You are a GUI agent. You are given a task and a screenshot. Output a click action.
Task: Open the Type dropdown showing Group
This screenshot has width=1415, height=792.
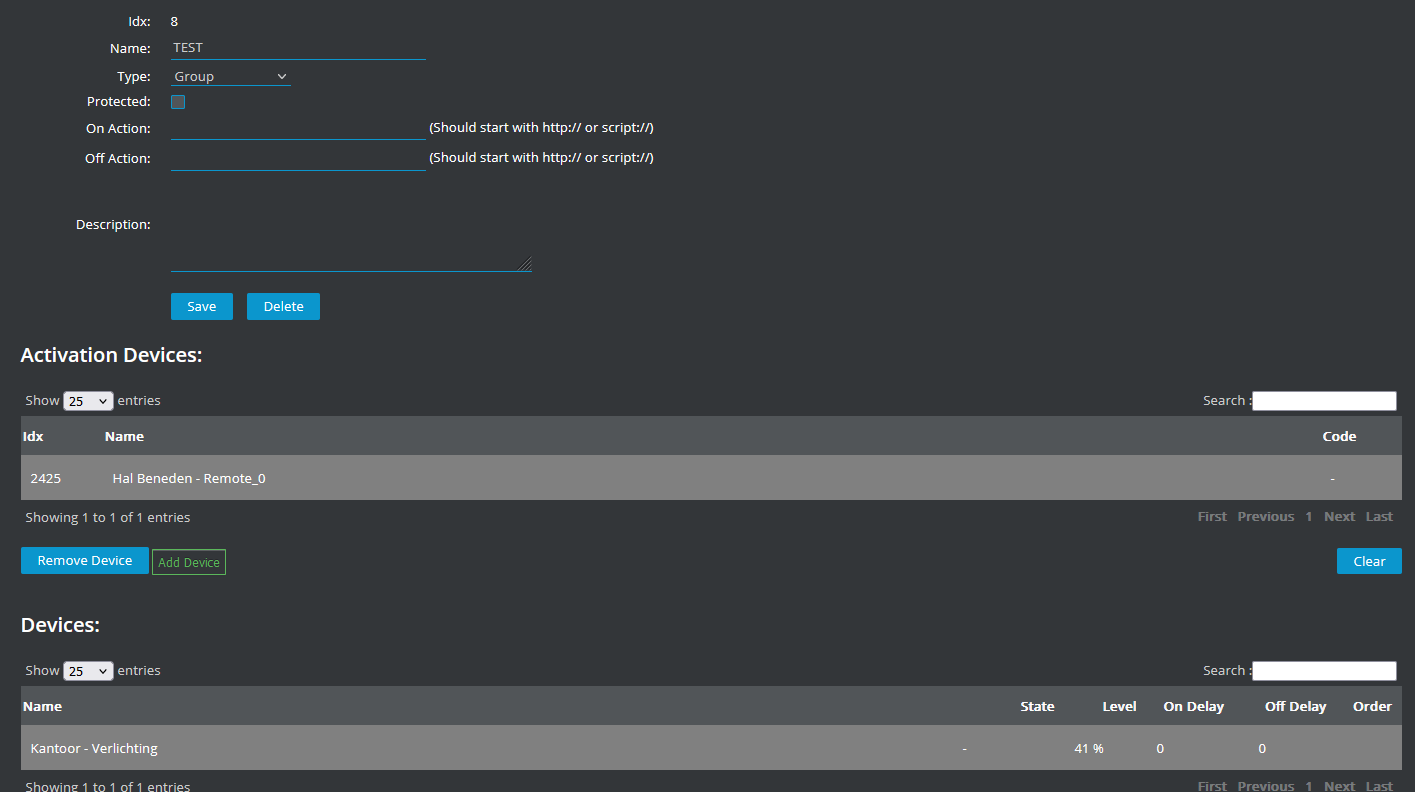[x=230, y=75]
